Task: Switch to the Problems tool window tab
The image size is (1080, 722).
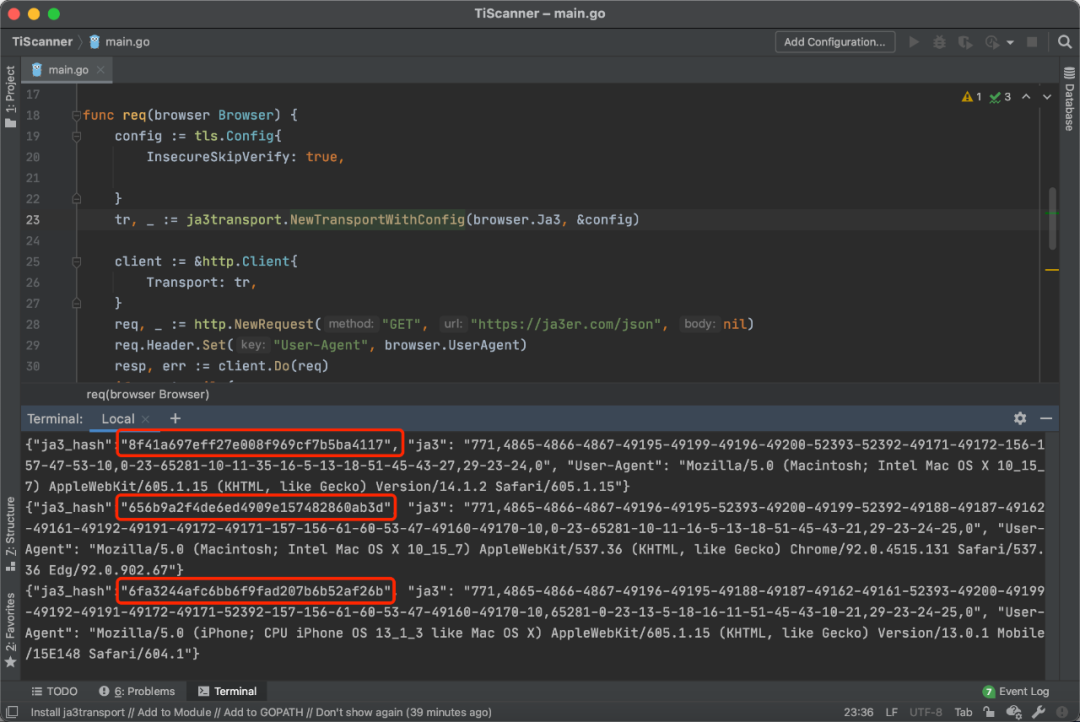Action: (136, 691)
